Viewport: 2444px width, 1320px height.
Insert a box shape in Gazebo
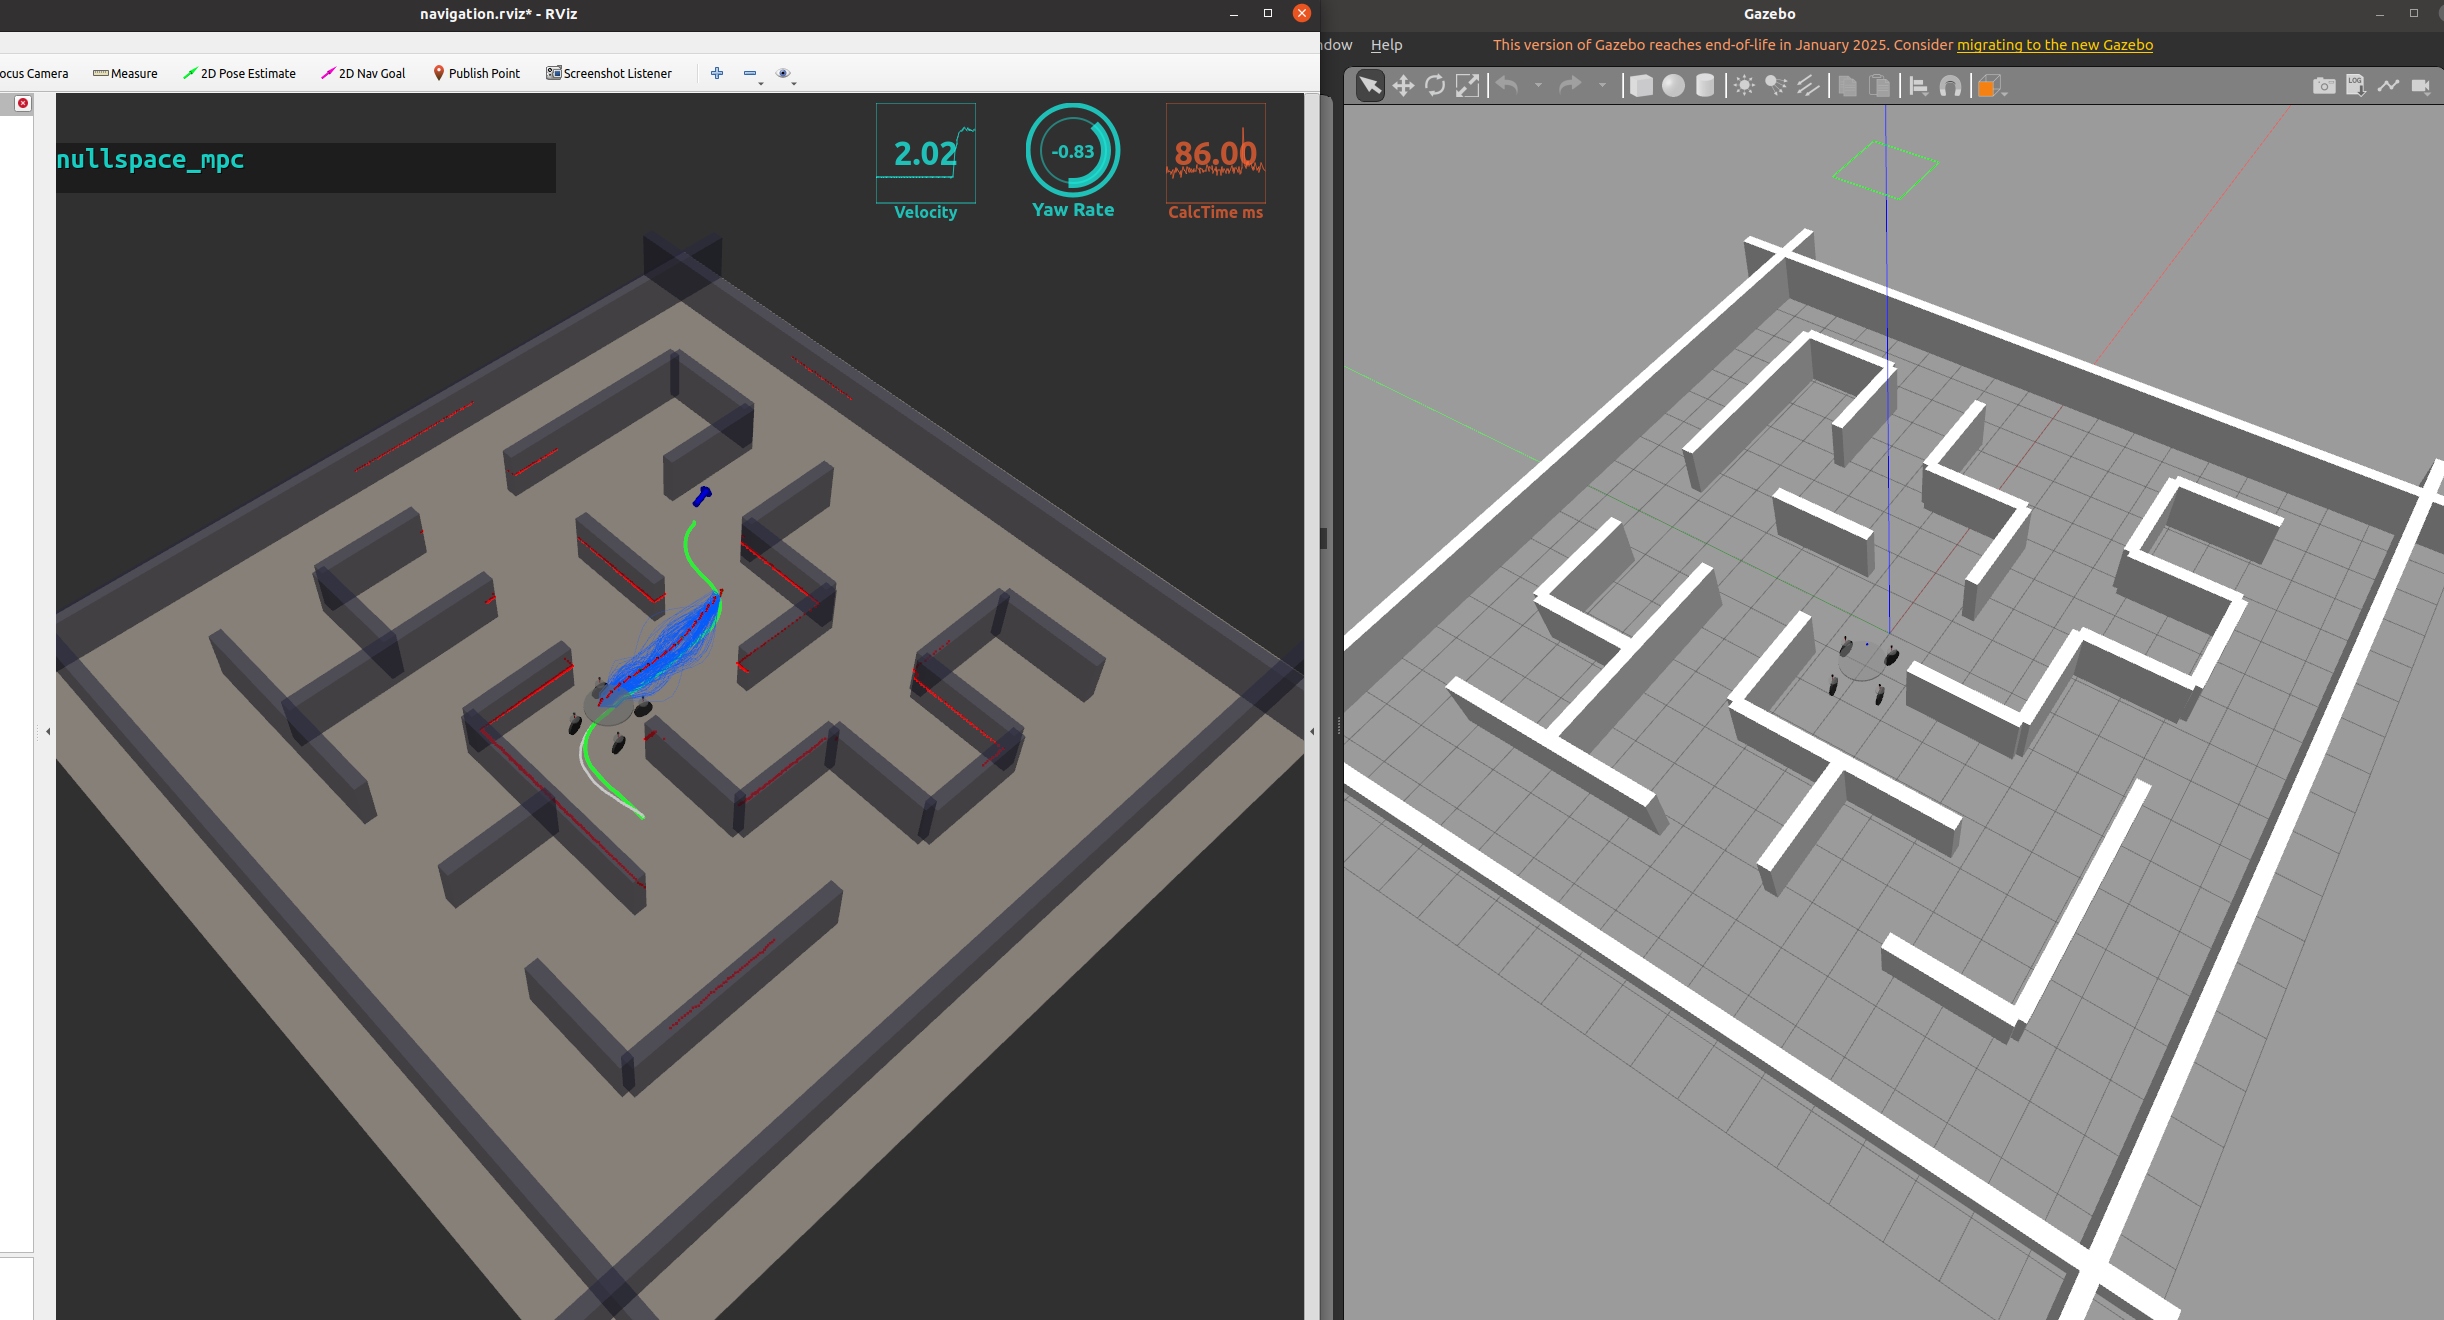(x=1641, y=86)
